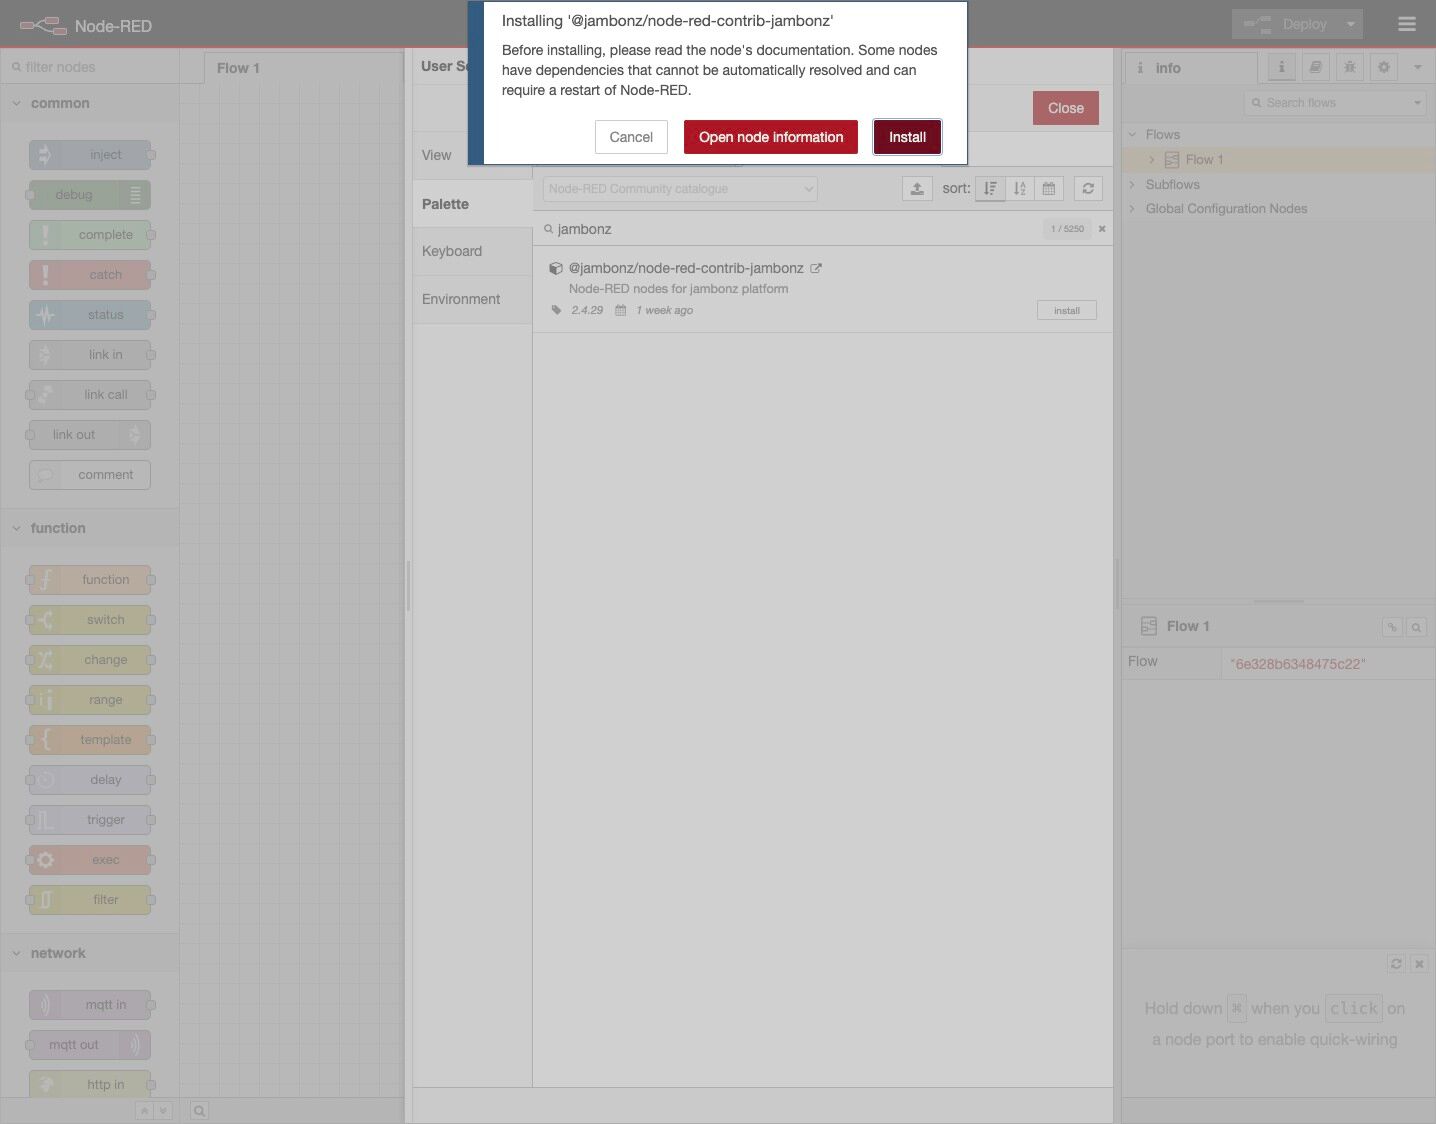Collapse the function palette category
The image size is (1436, 1124).
tap(89, 528)
